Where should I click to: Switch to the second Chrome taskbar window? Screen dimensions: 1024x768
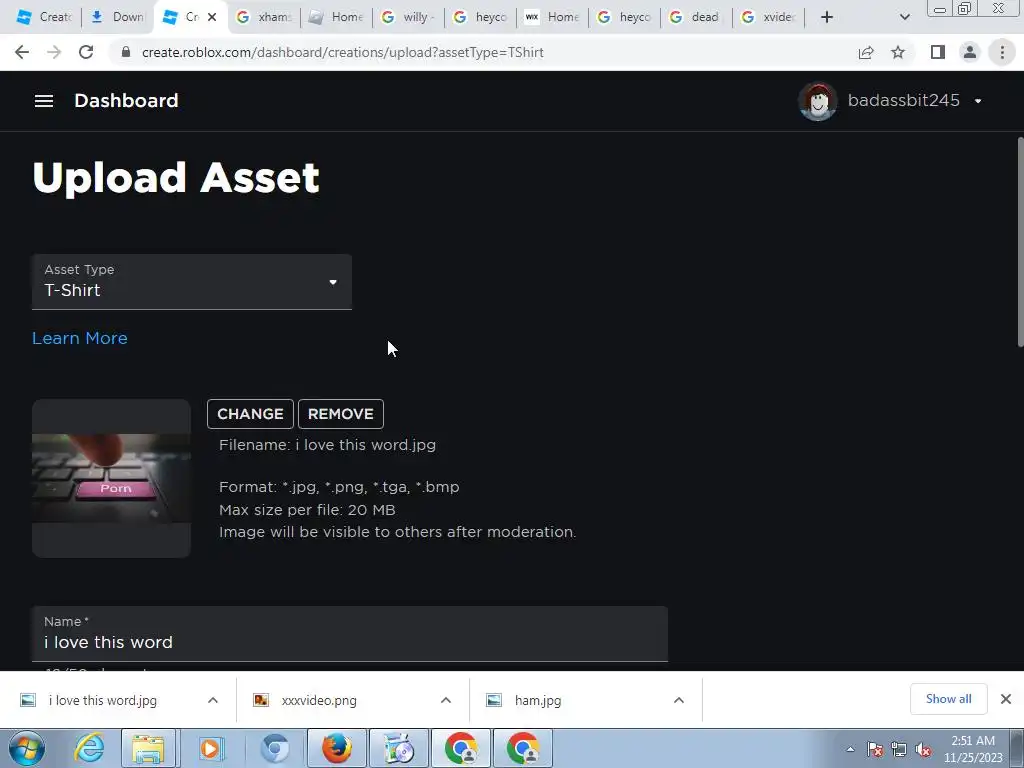coord(523,748)
